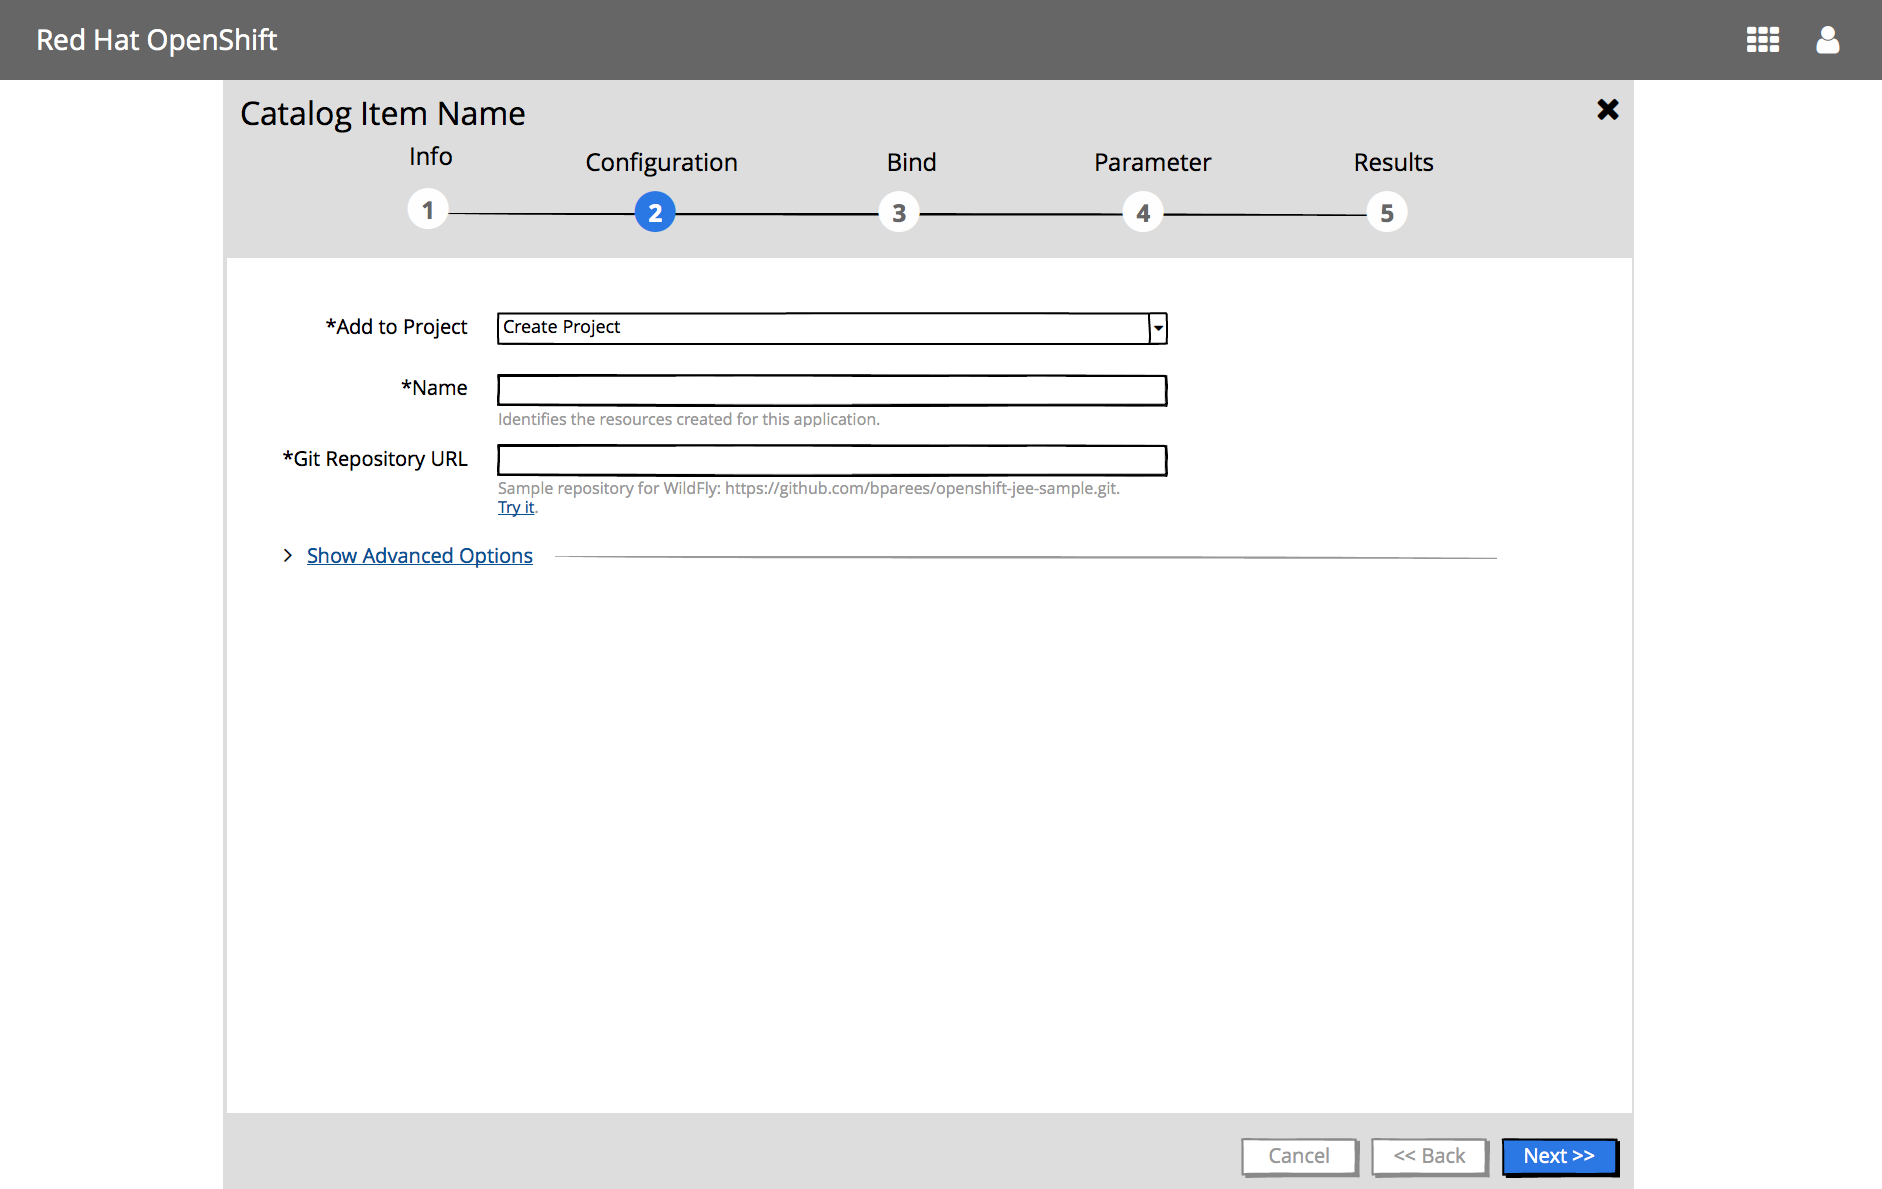Expand advanced options using the chevron
Viewport: 1882px width, 1189px height.
pos(288,555)
